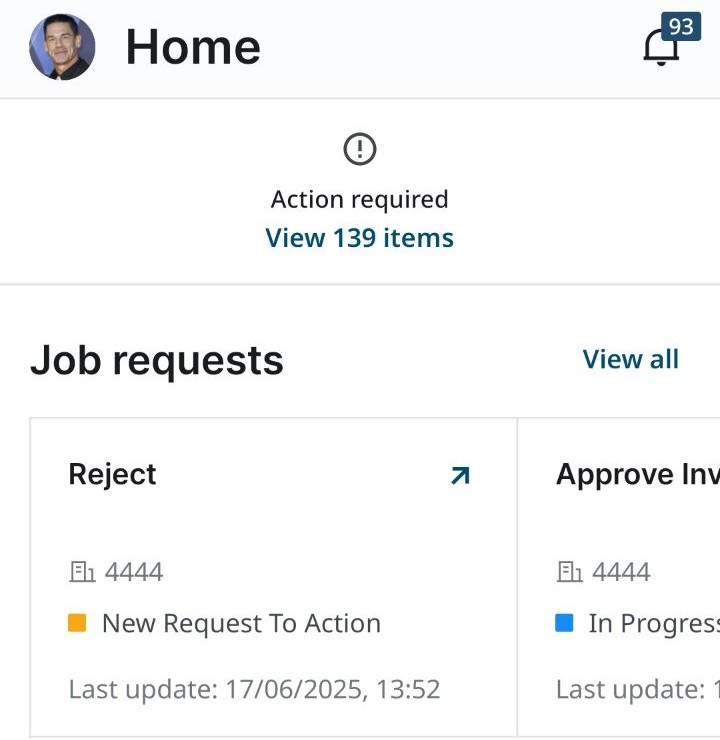The image size is (720, 740).
Task: Open the user profile avatar
Action: tap(62, 47)
